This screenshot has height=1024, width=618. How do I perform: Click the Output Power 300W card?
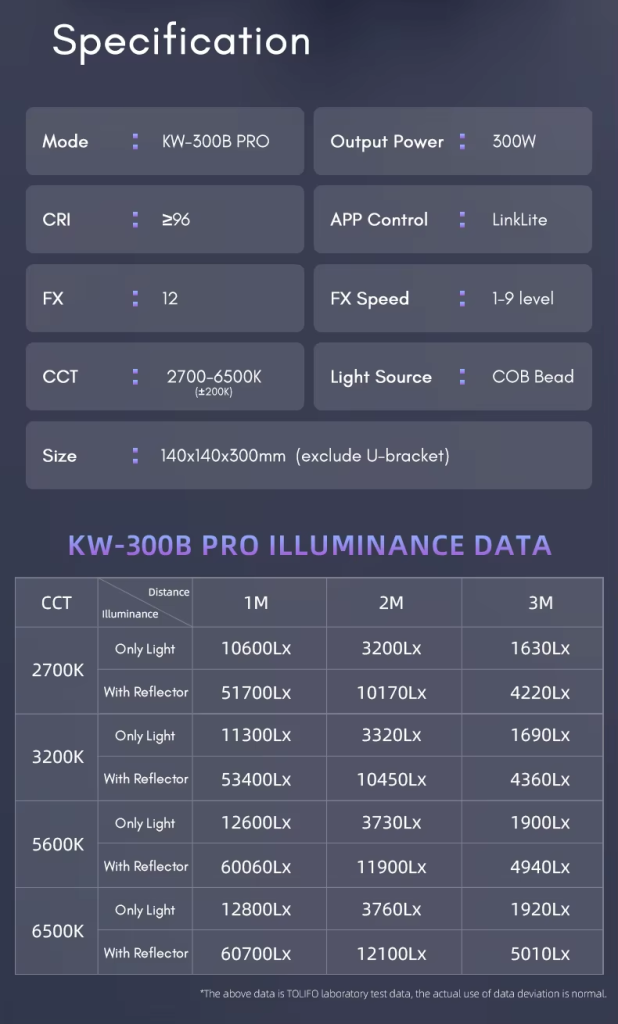[453, 141]
